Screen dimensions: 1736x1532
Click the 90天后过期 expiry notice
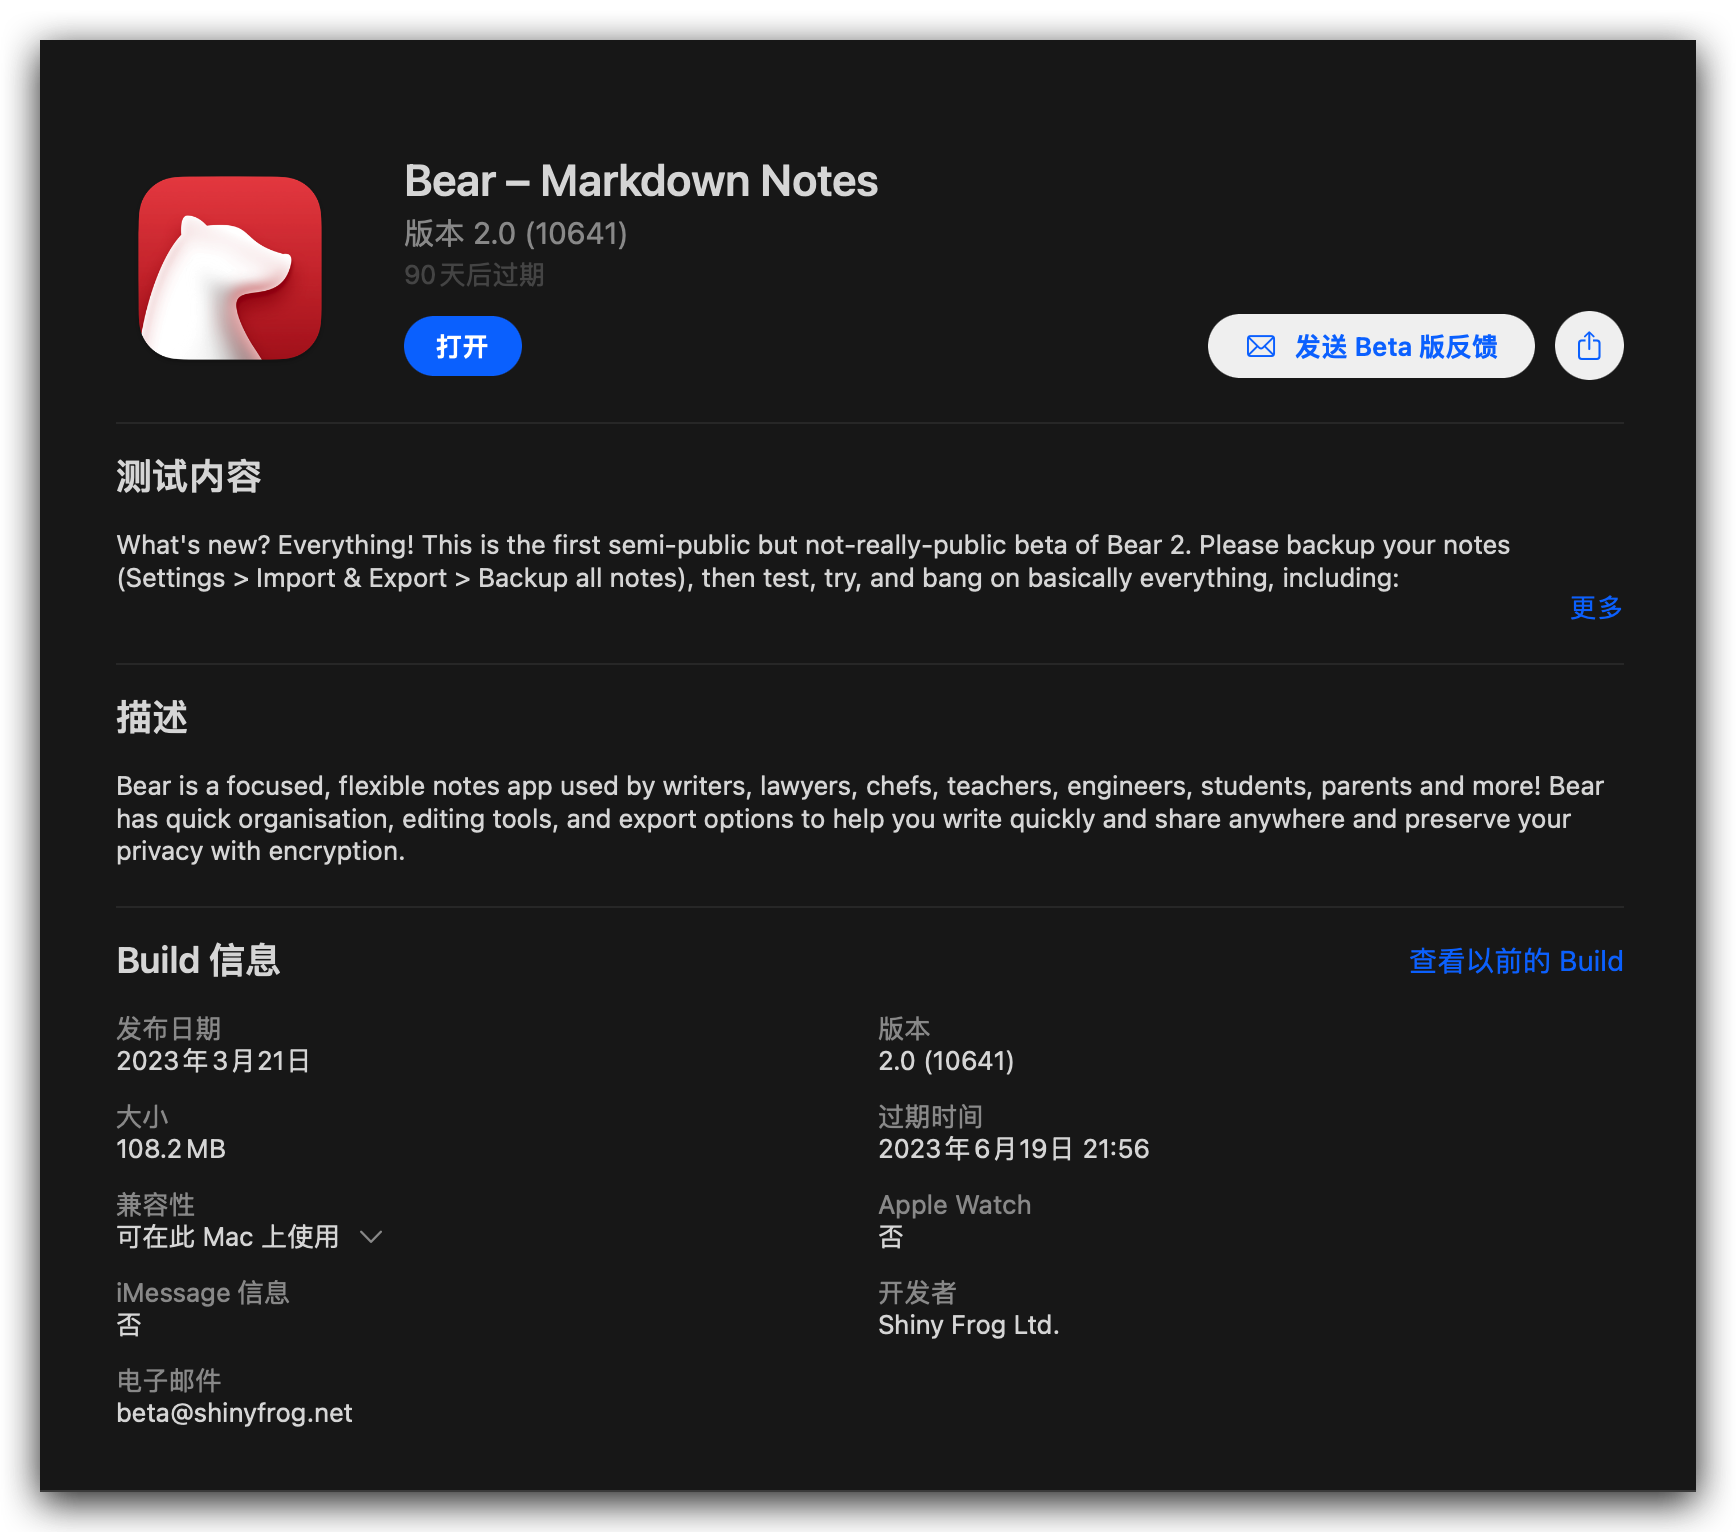tap(474, 275)
